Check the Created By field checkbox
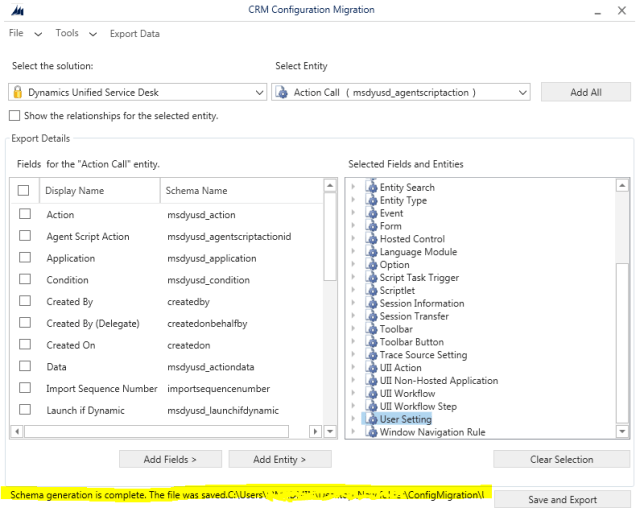This screenshot has height=516, width=640. (x=25, y=301)
